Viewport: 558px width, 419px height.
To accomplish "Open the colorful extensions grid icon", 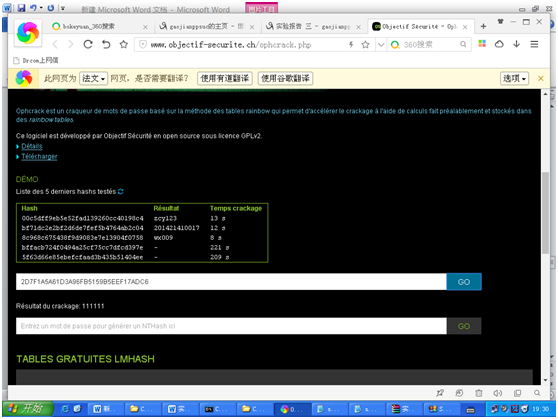I will pos(482,44).
